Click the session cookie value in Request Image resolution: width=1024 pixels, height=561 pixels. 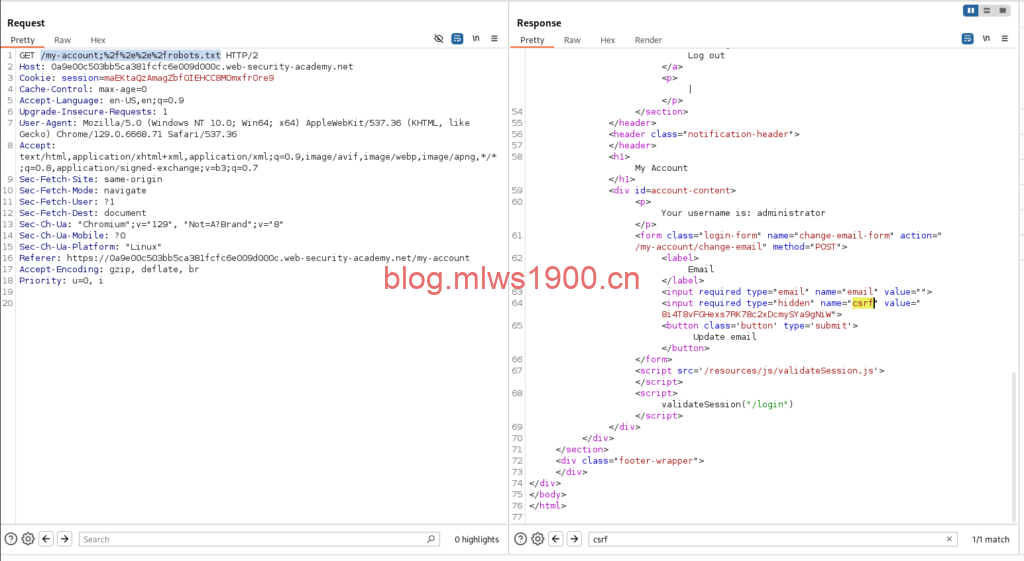pos(189,78)
